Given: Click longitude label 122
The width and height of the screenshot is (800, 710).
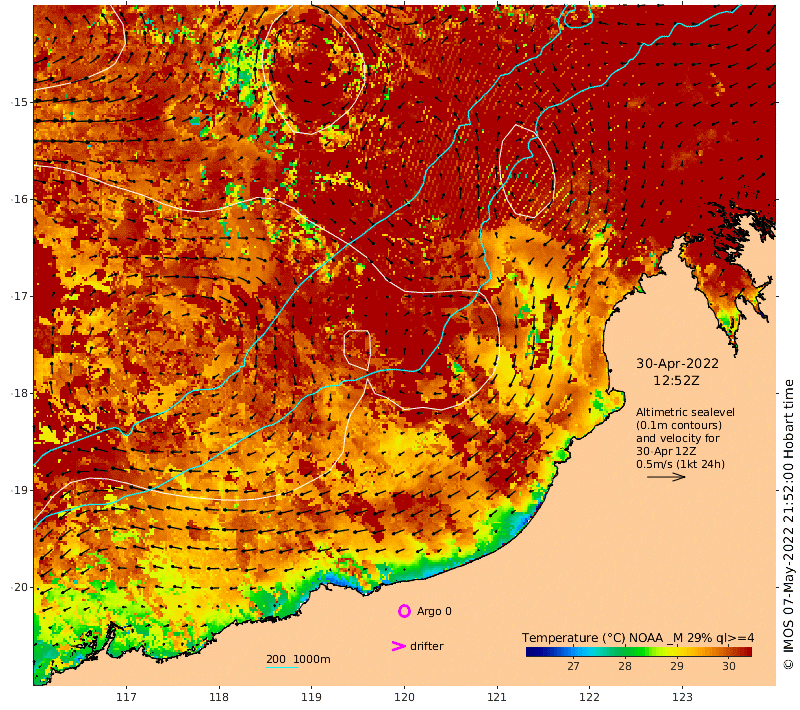Looking at the screenshot, I should pyautogui.click(x=590, y=697).
